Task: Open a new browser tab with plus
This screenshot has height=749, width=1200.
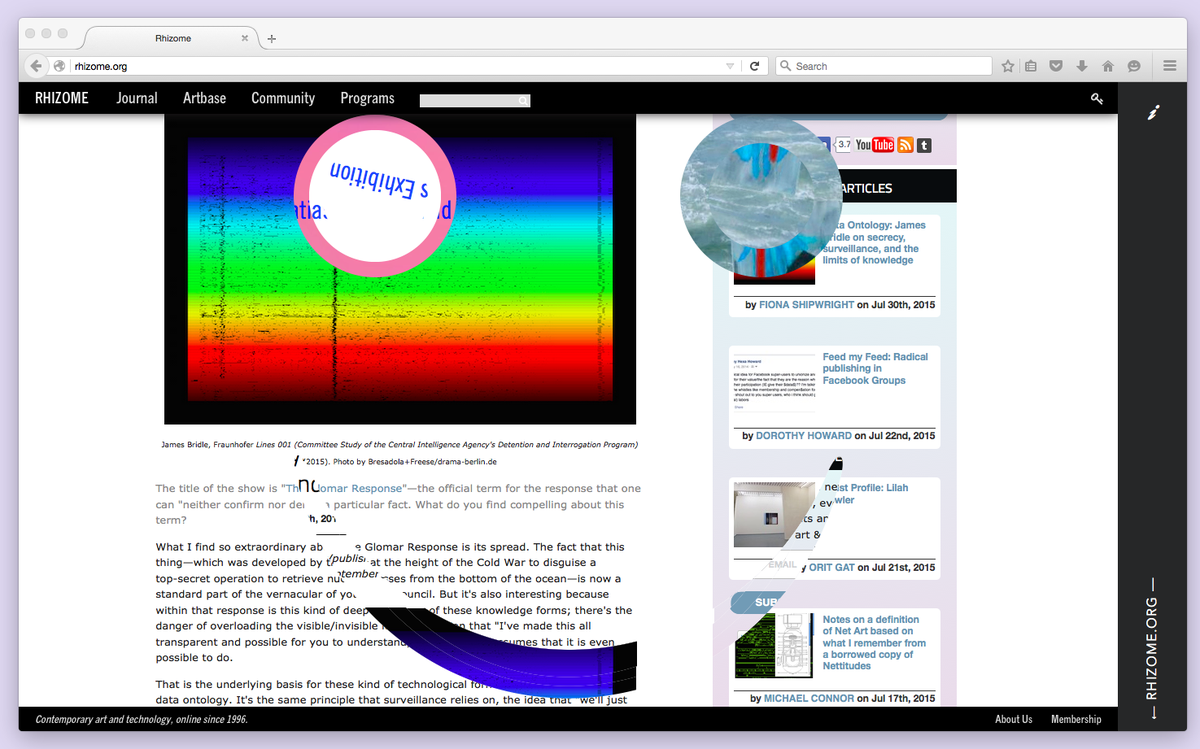Action: (271, 39)
